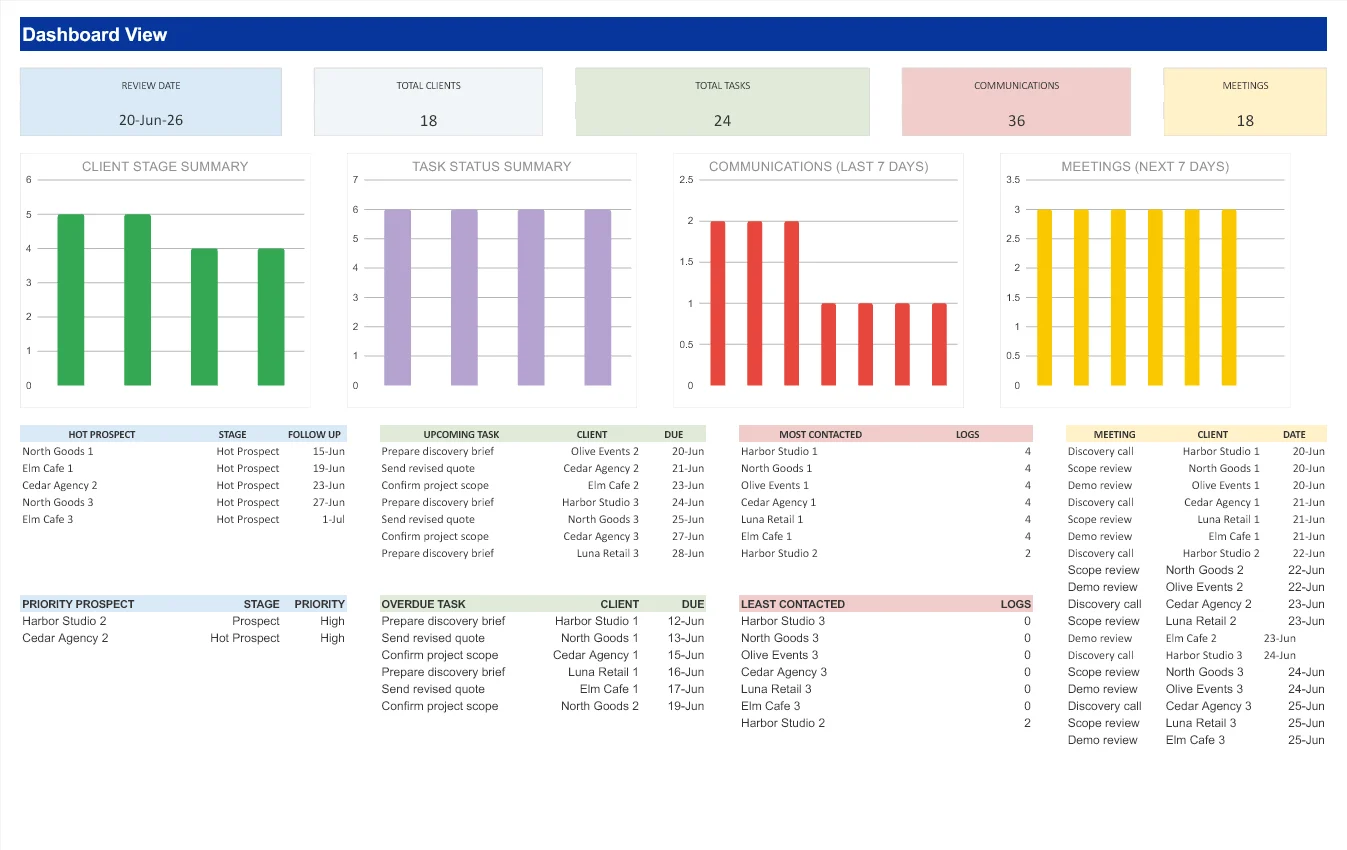
Task: Click Harbor Studio 2 in Priority Prospect table
Action: (64, 621)
